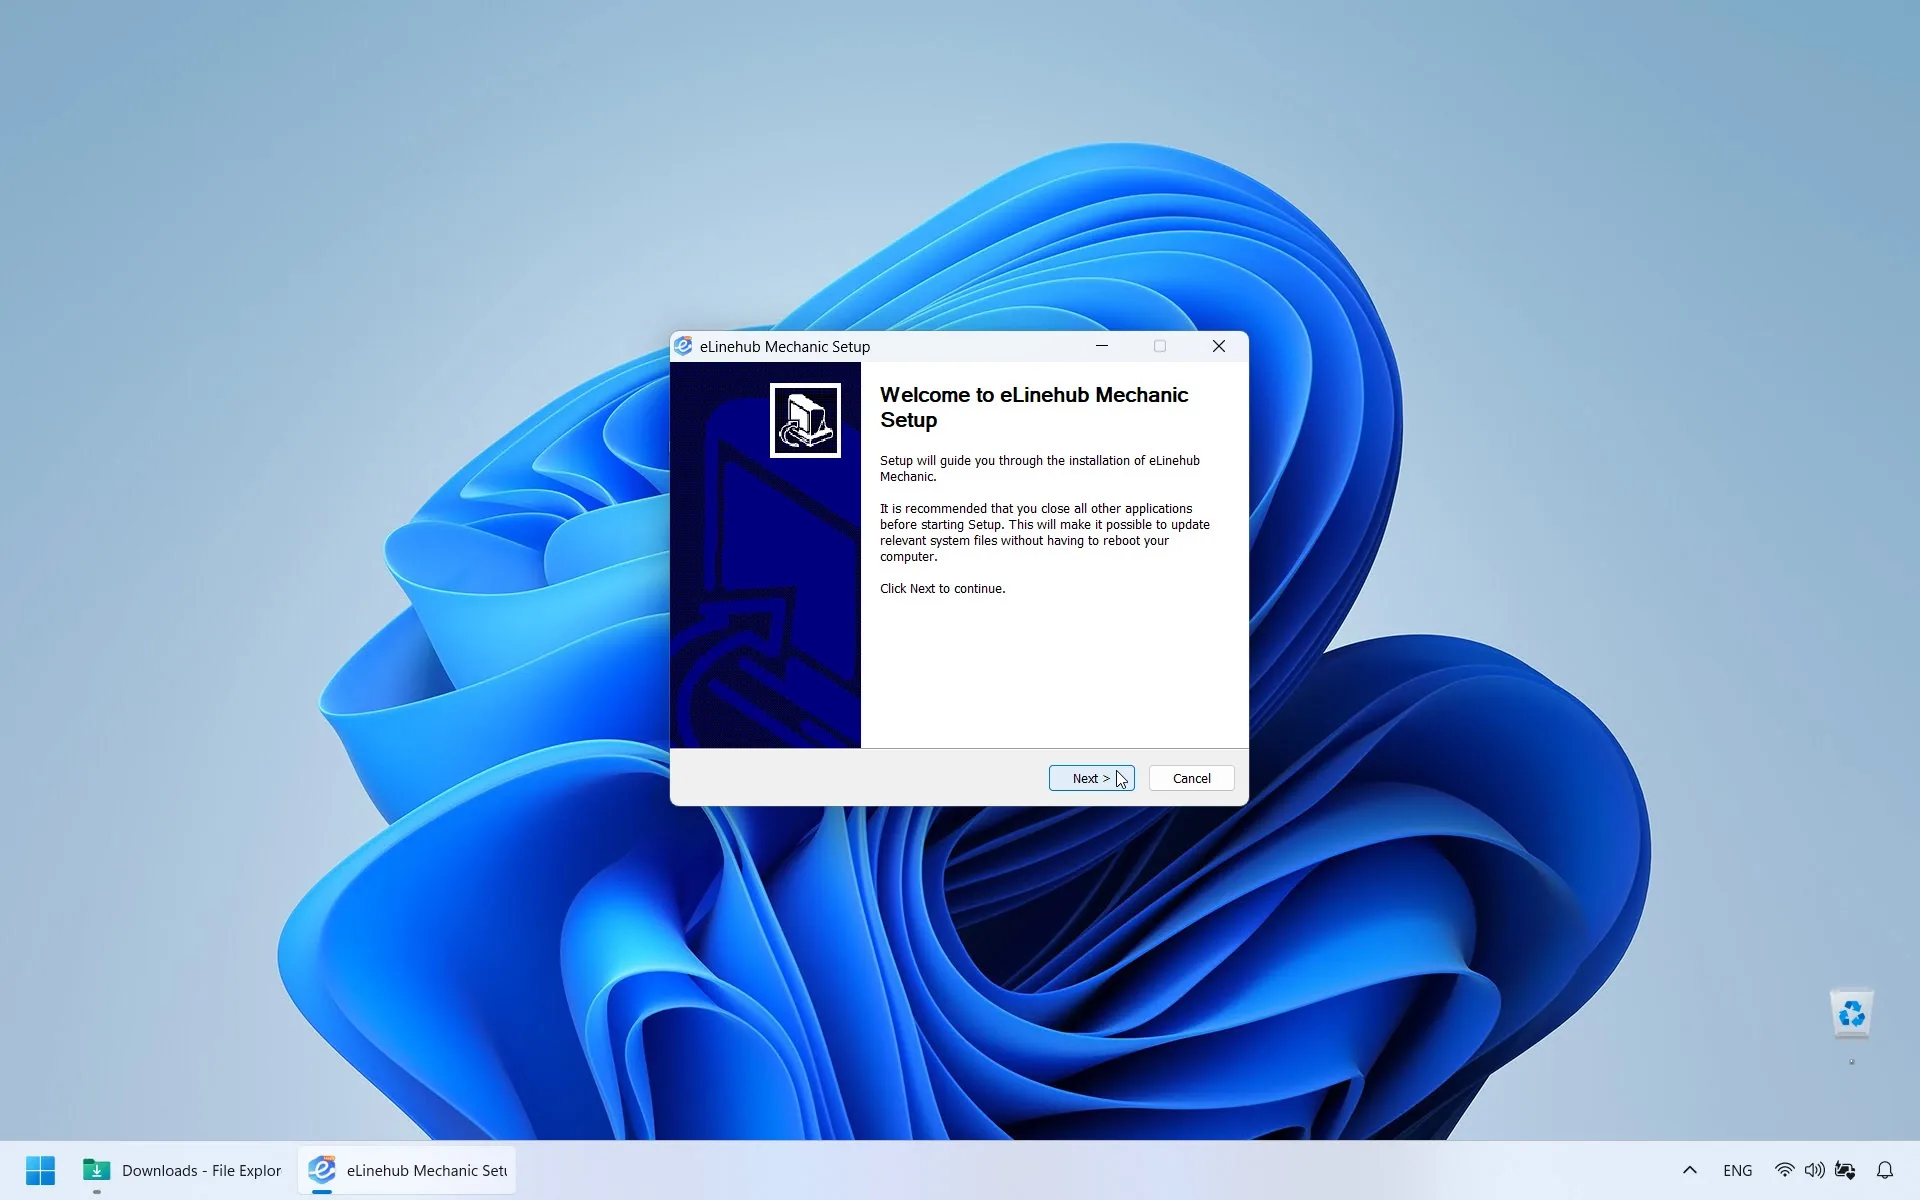Cancel the eLinehub Mechanic installation
Screen dimensions: 1920x1200
[1191, 778]
